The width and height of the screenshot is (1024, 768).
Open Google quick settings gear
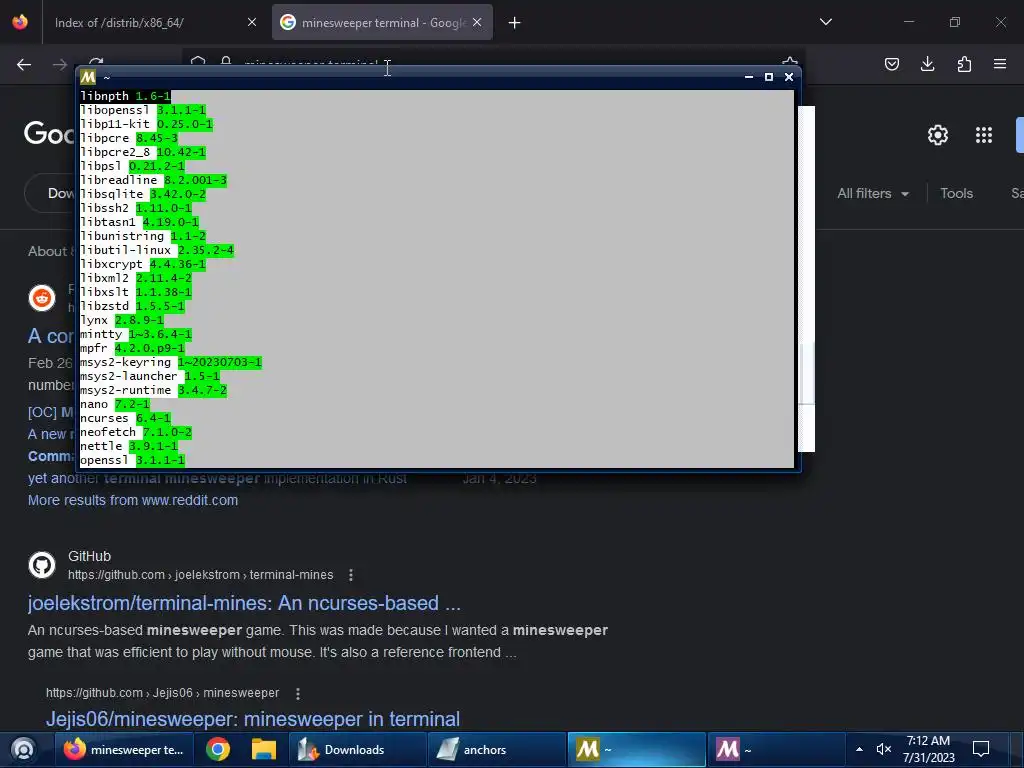click(938, 135)
